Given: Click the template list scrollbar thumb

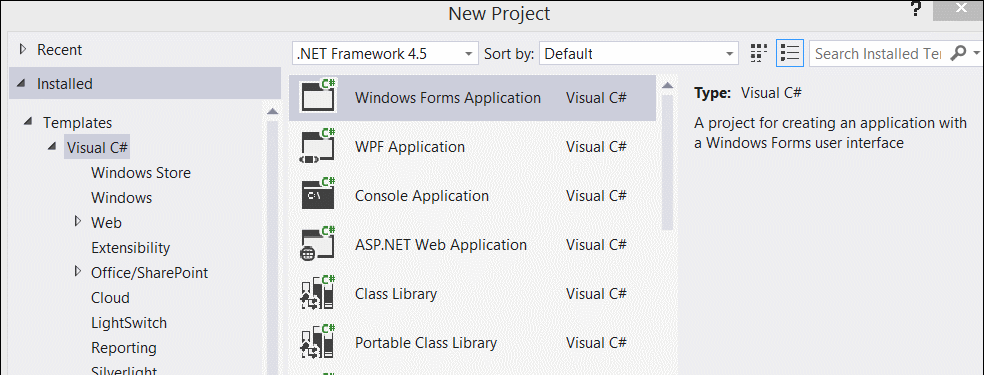Looking at the screenshot, I should pyautogui.click(x=667, y=162).
